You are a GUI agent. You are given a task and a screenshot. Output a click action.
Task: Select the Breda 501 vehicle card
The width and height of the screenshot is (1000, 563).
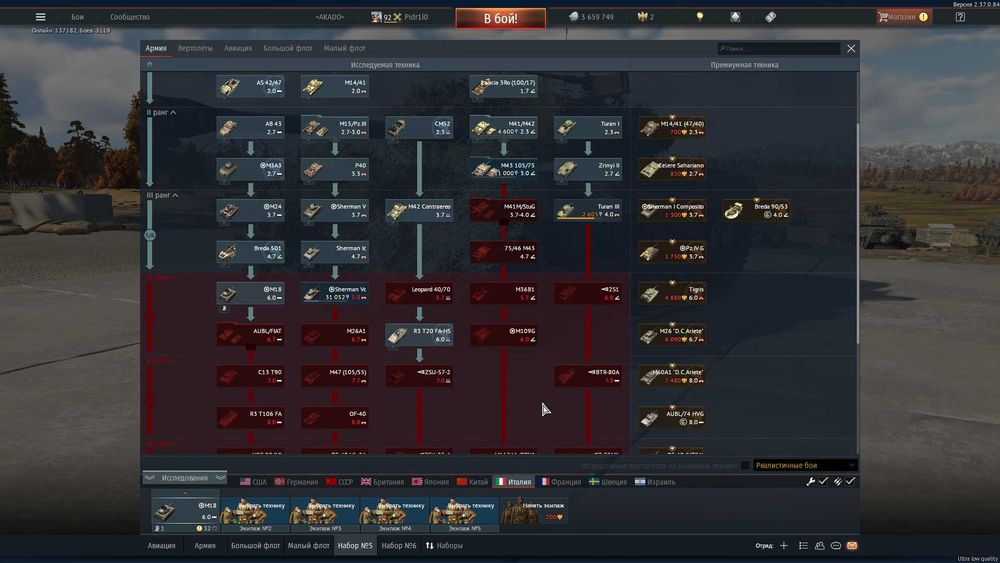pyautogui.click(x=250, y=252)
